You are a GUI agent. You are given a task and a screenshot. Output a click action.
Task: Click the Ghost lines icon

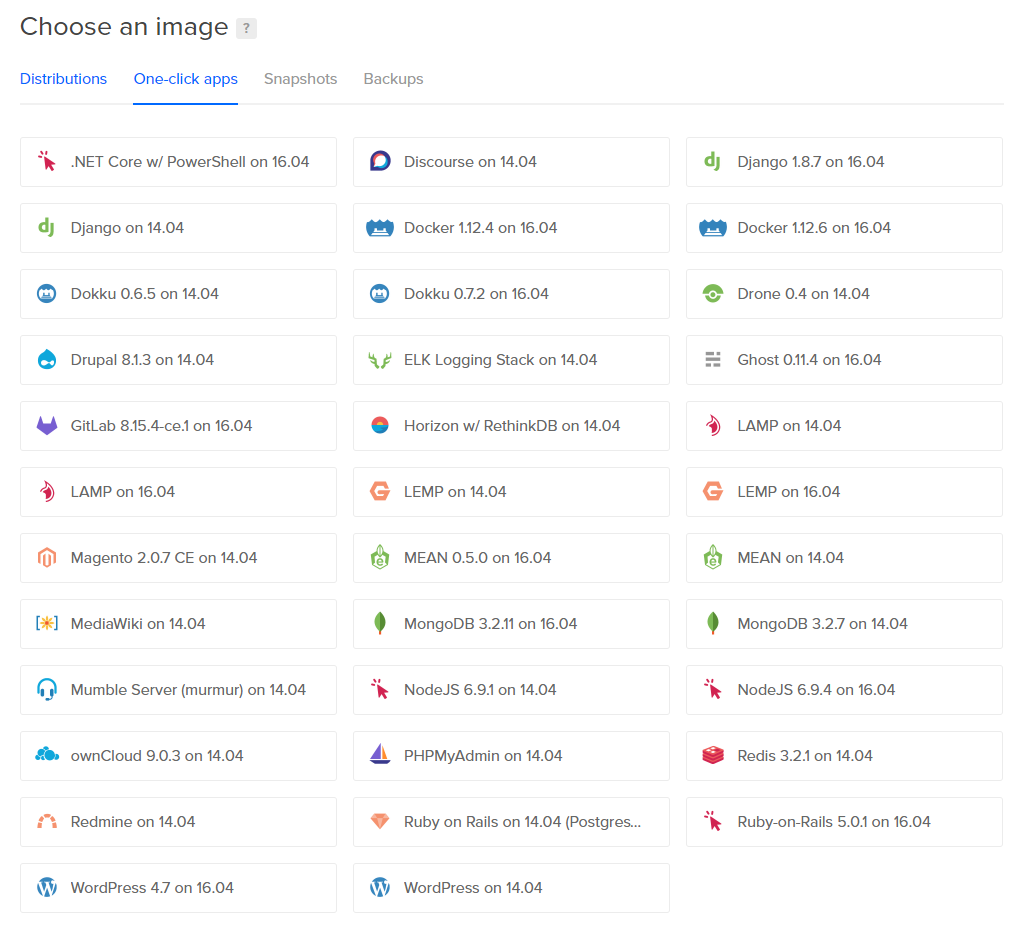712,359
